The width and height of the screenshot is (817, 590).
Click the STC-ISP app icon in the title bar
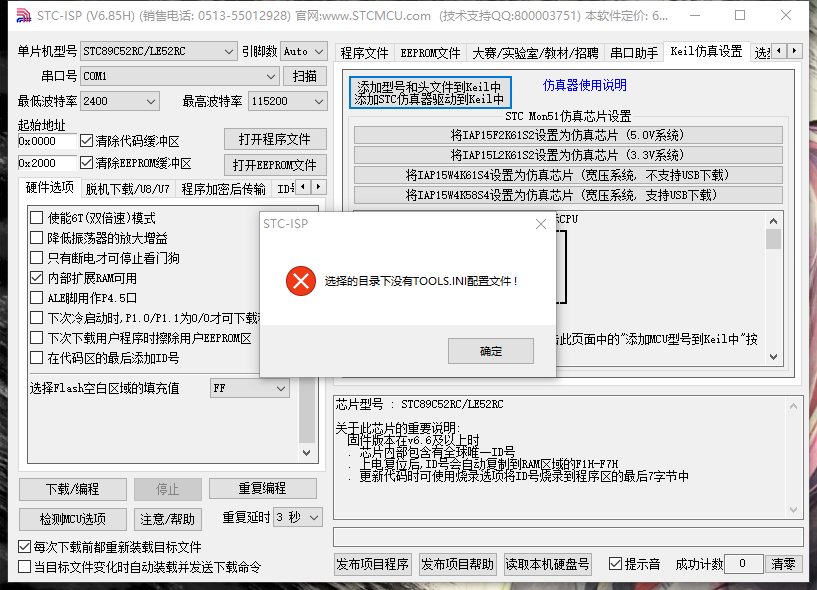pyautogui.click(x=23, y=16)
